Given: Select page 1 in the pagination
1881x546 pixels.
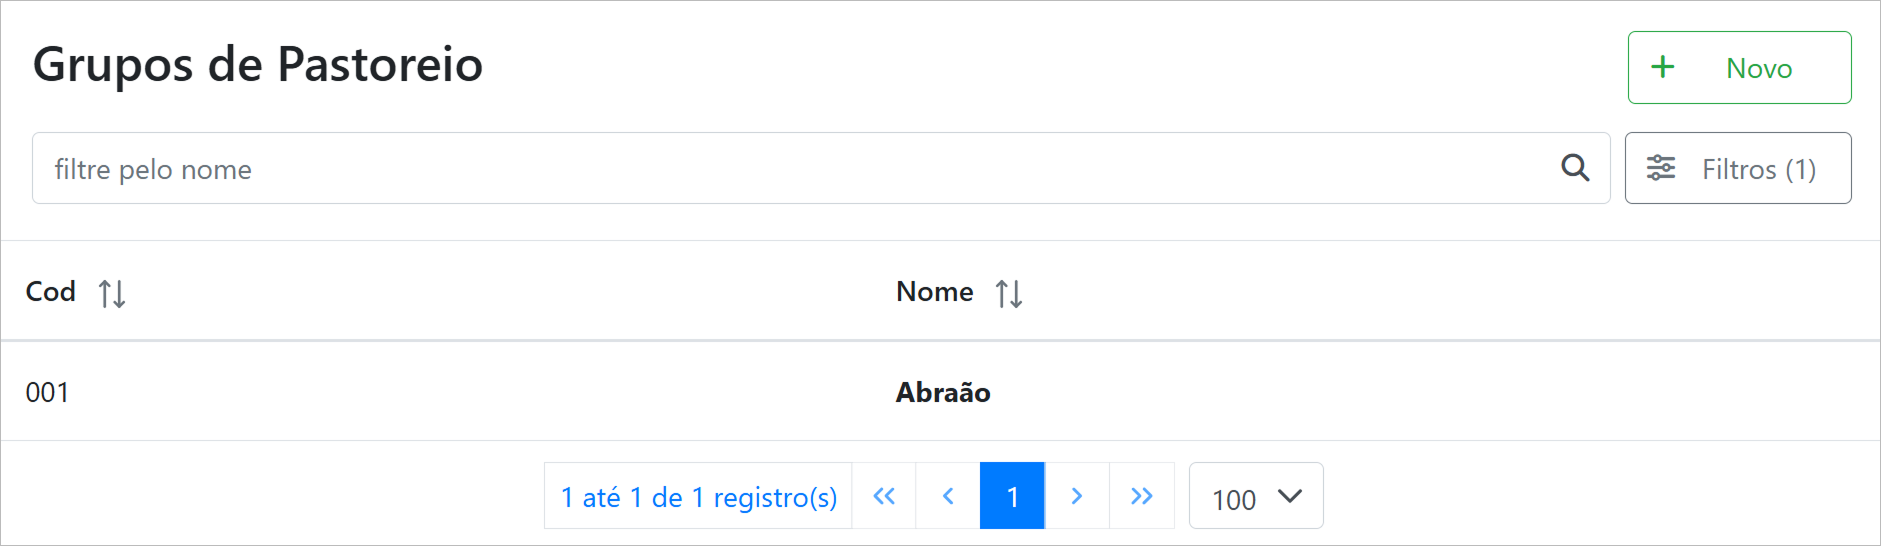Looking at the screenshot, I should 1012,496.
